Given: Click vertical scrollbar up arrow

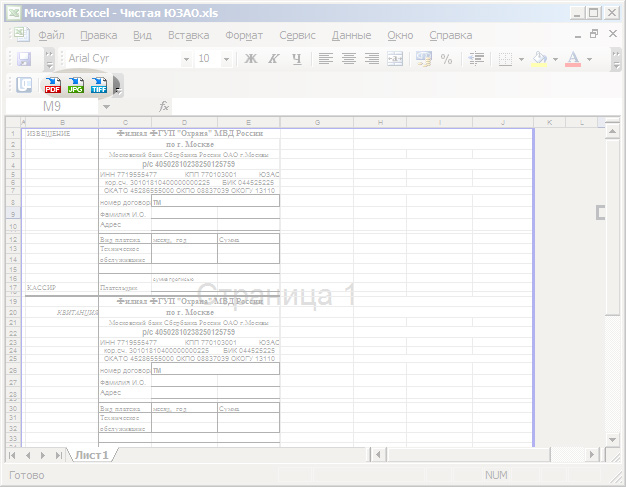Looking at the screenshot, I should coord(612,131).
